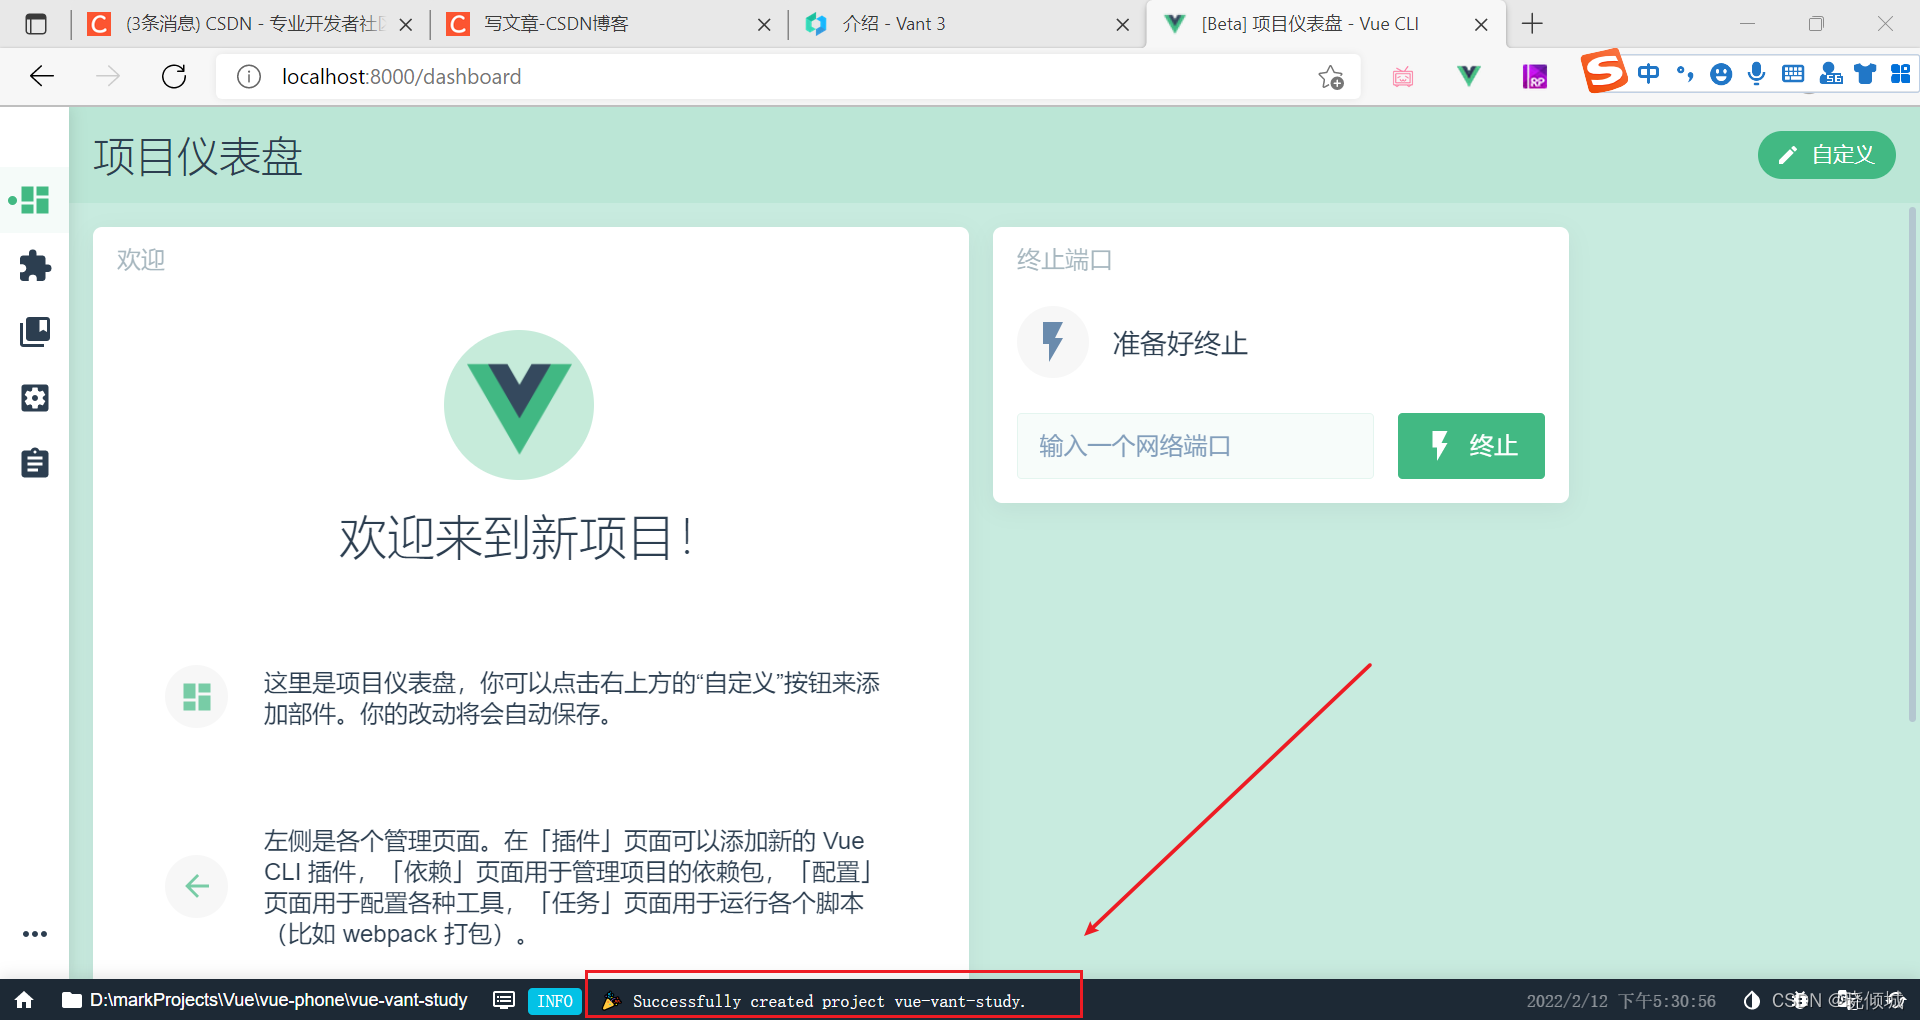Open the Dependencies page book icon
This screenshot has height=1020, width=1920.
(35, 332)
